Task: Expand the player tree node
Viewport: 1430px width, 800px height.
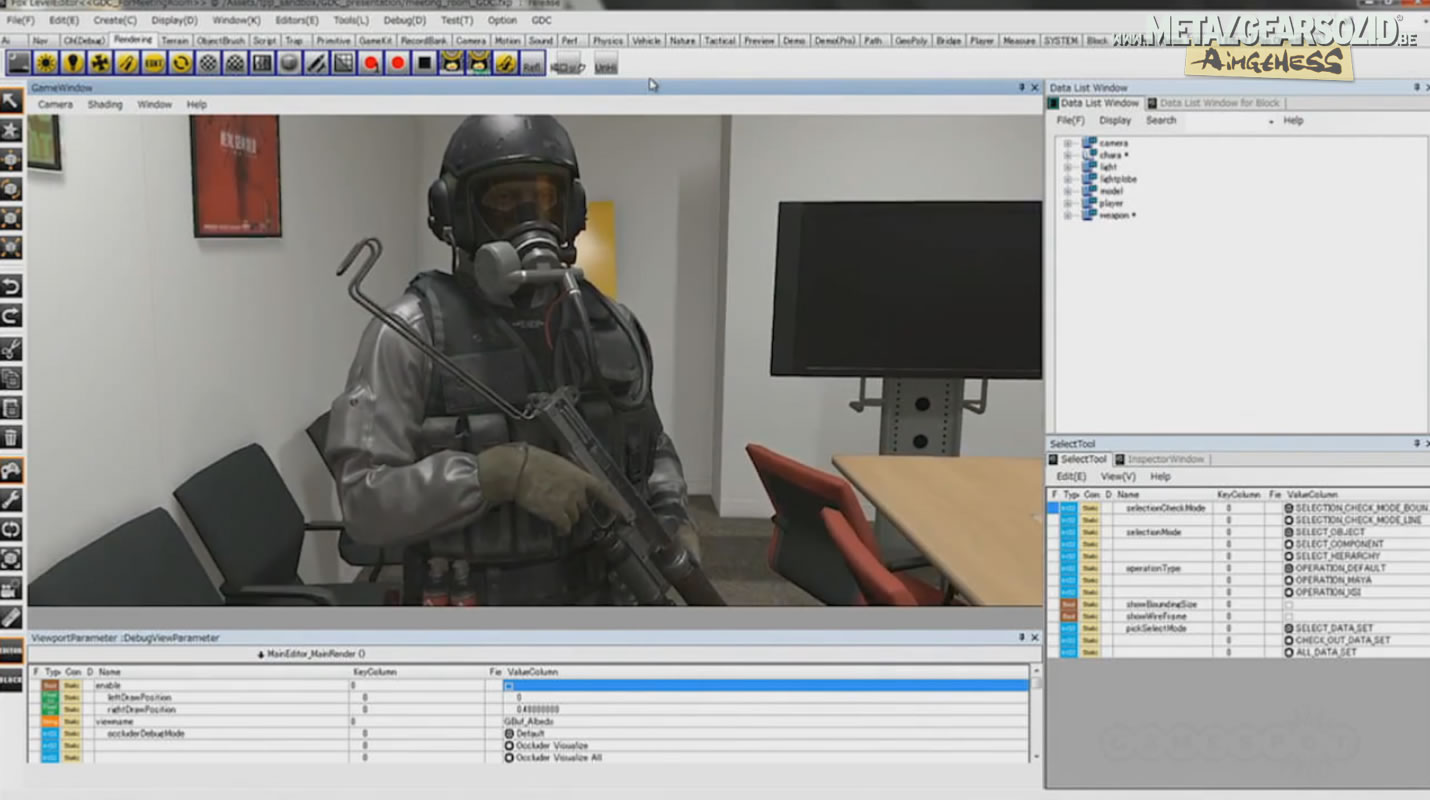Action: click(x=1067, y=203)
